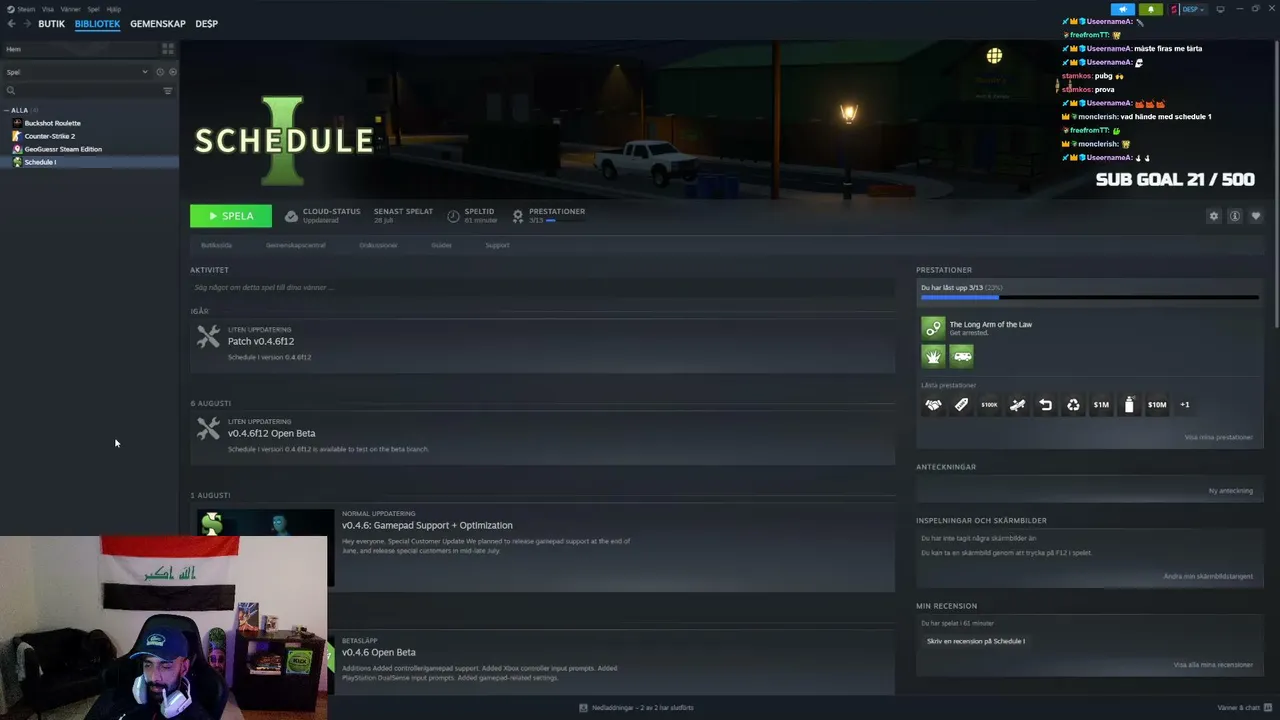Go back with the left arrow

point(12,24)
